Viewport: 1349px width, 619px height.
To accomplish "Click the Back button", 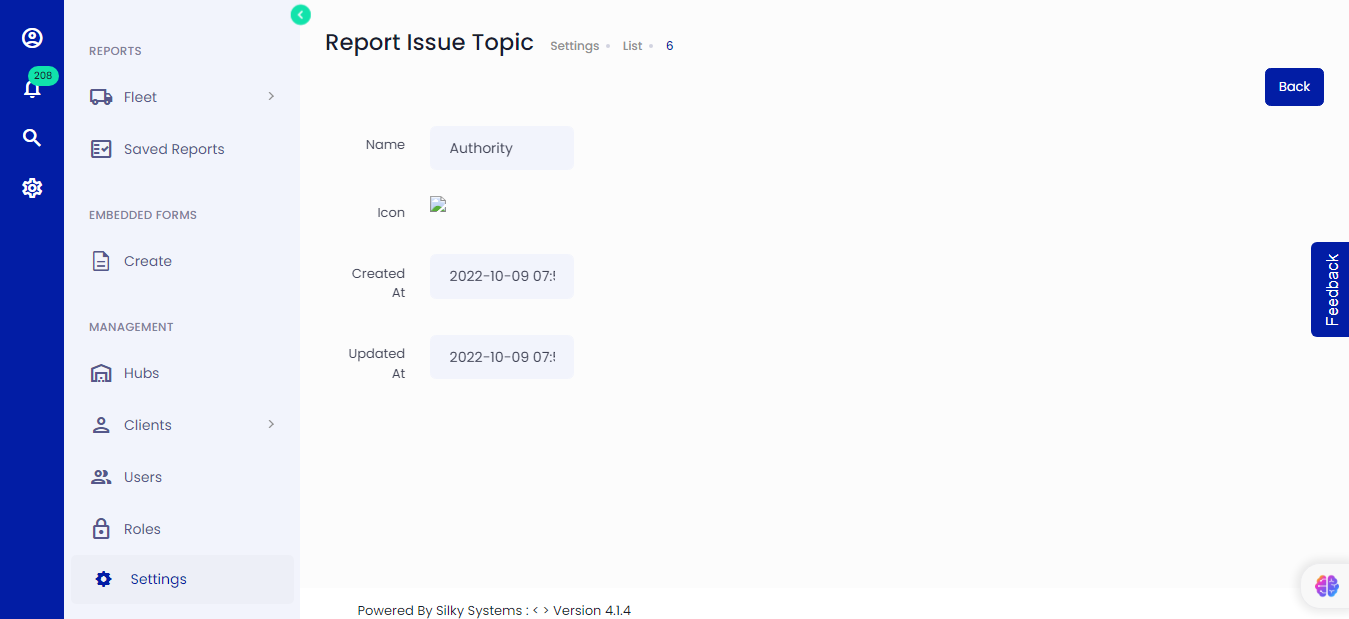I will (x=1294, y=87).
